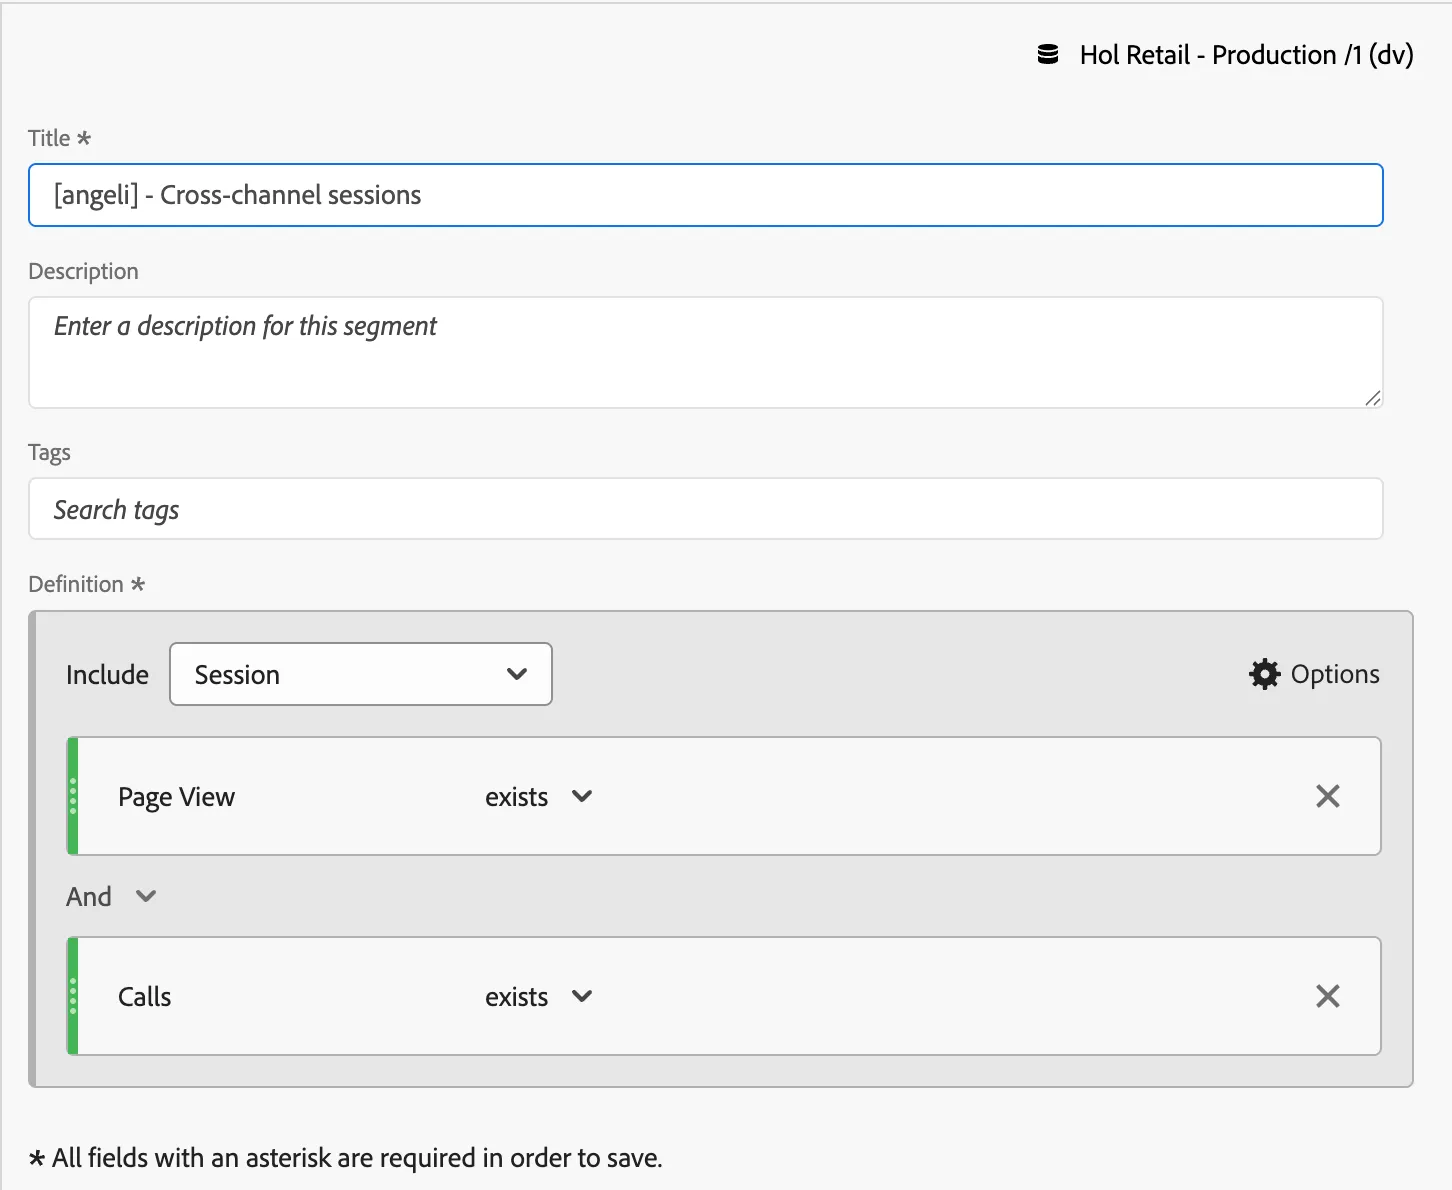
Task: Grab the Page View drag handle
Action: 73,796
